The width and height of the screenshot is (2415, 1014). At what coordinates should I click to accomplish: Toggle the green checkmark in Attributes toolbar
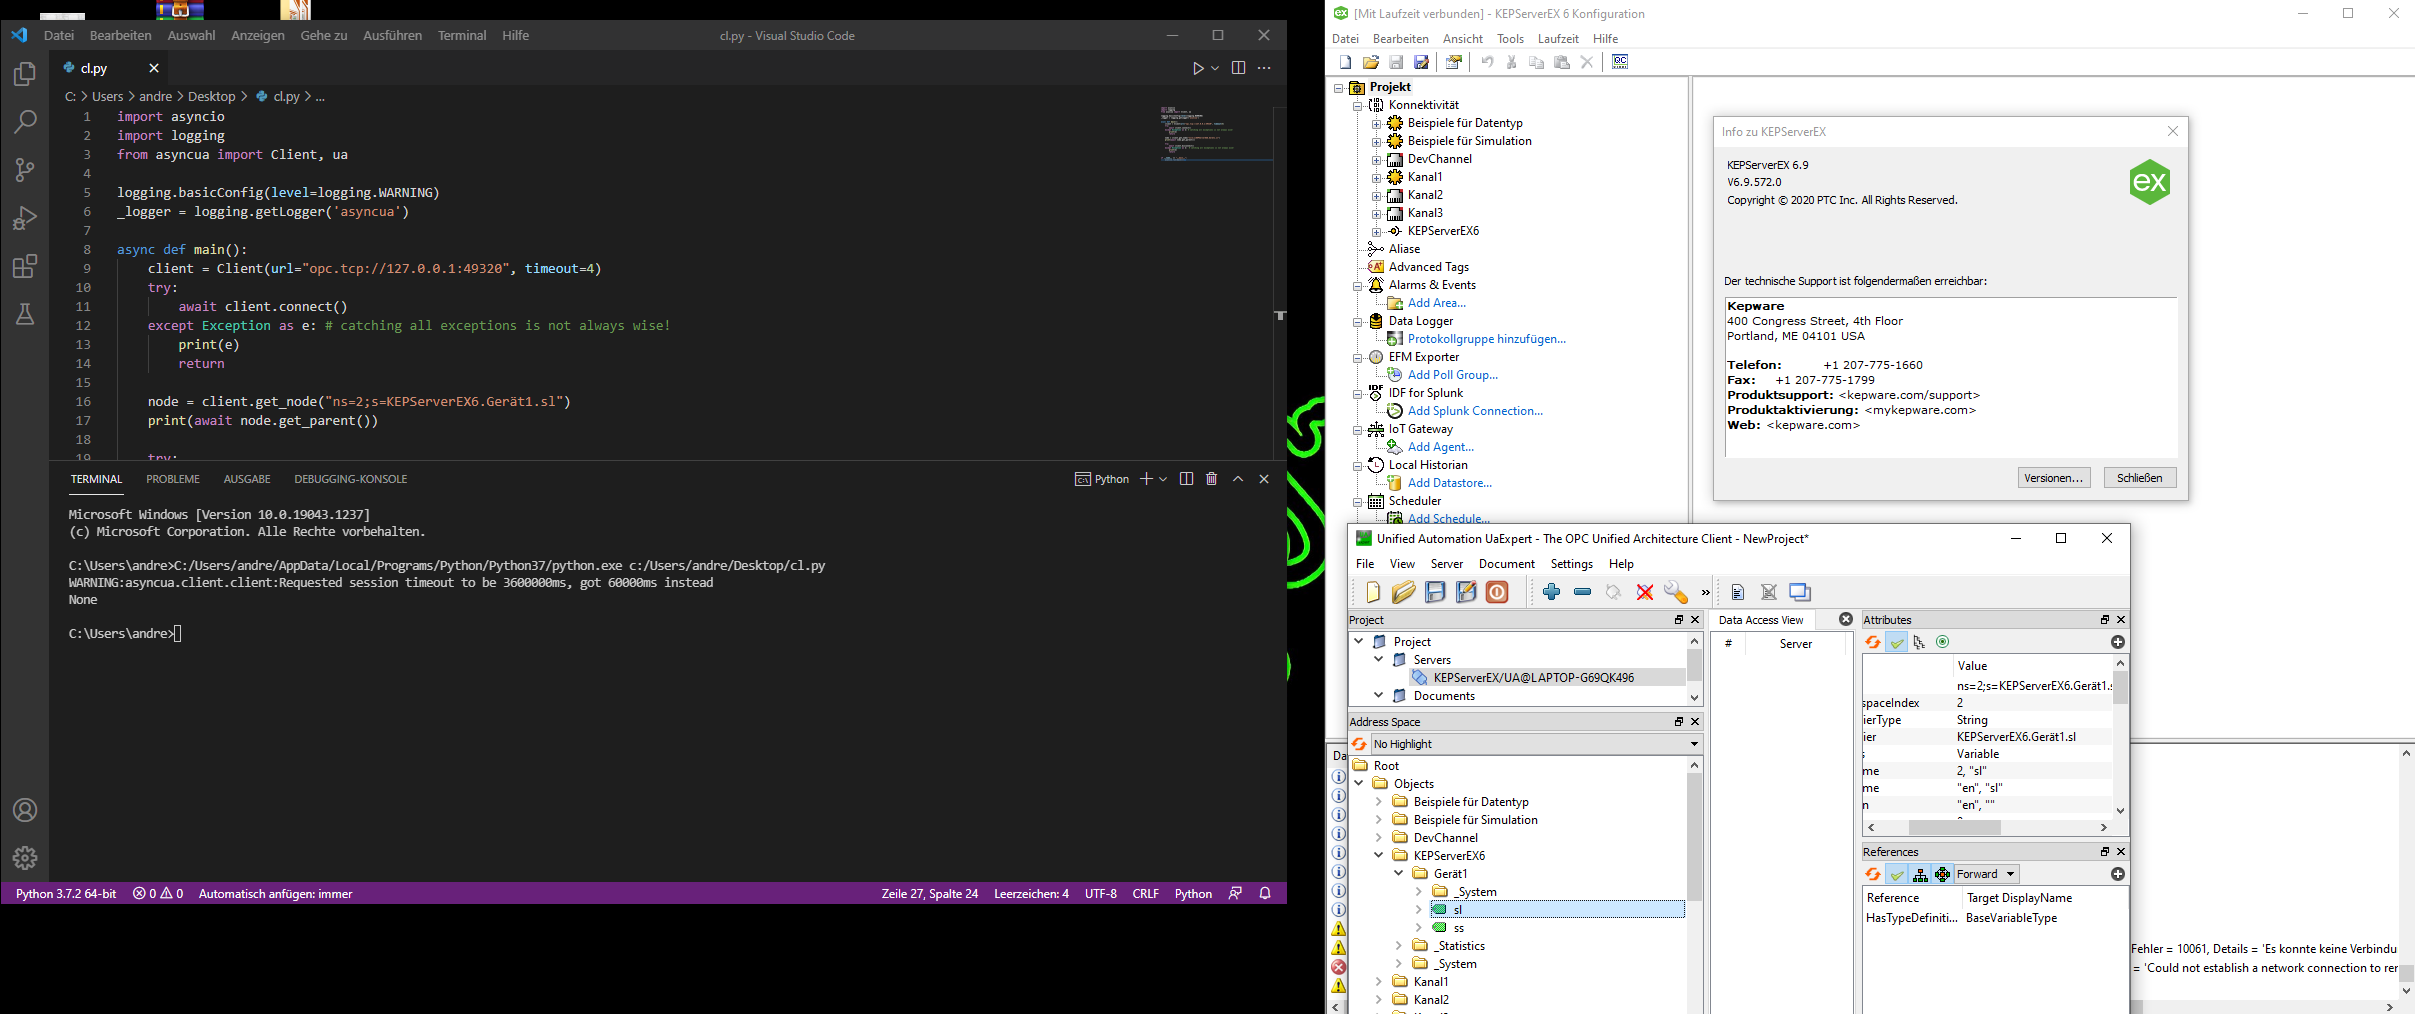(x=1897, y=642)
